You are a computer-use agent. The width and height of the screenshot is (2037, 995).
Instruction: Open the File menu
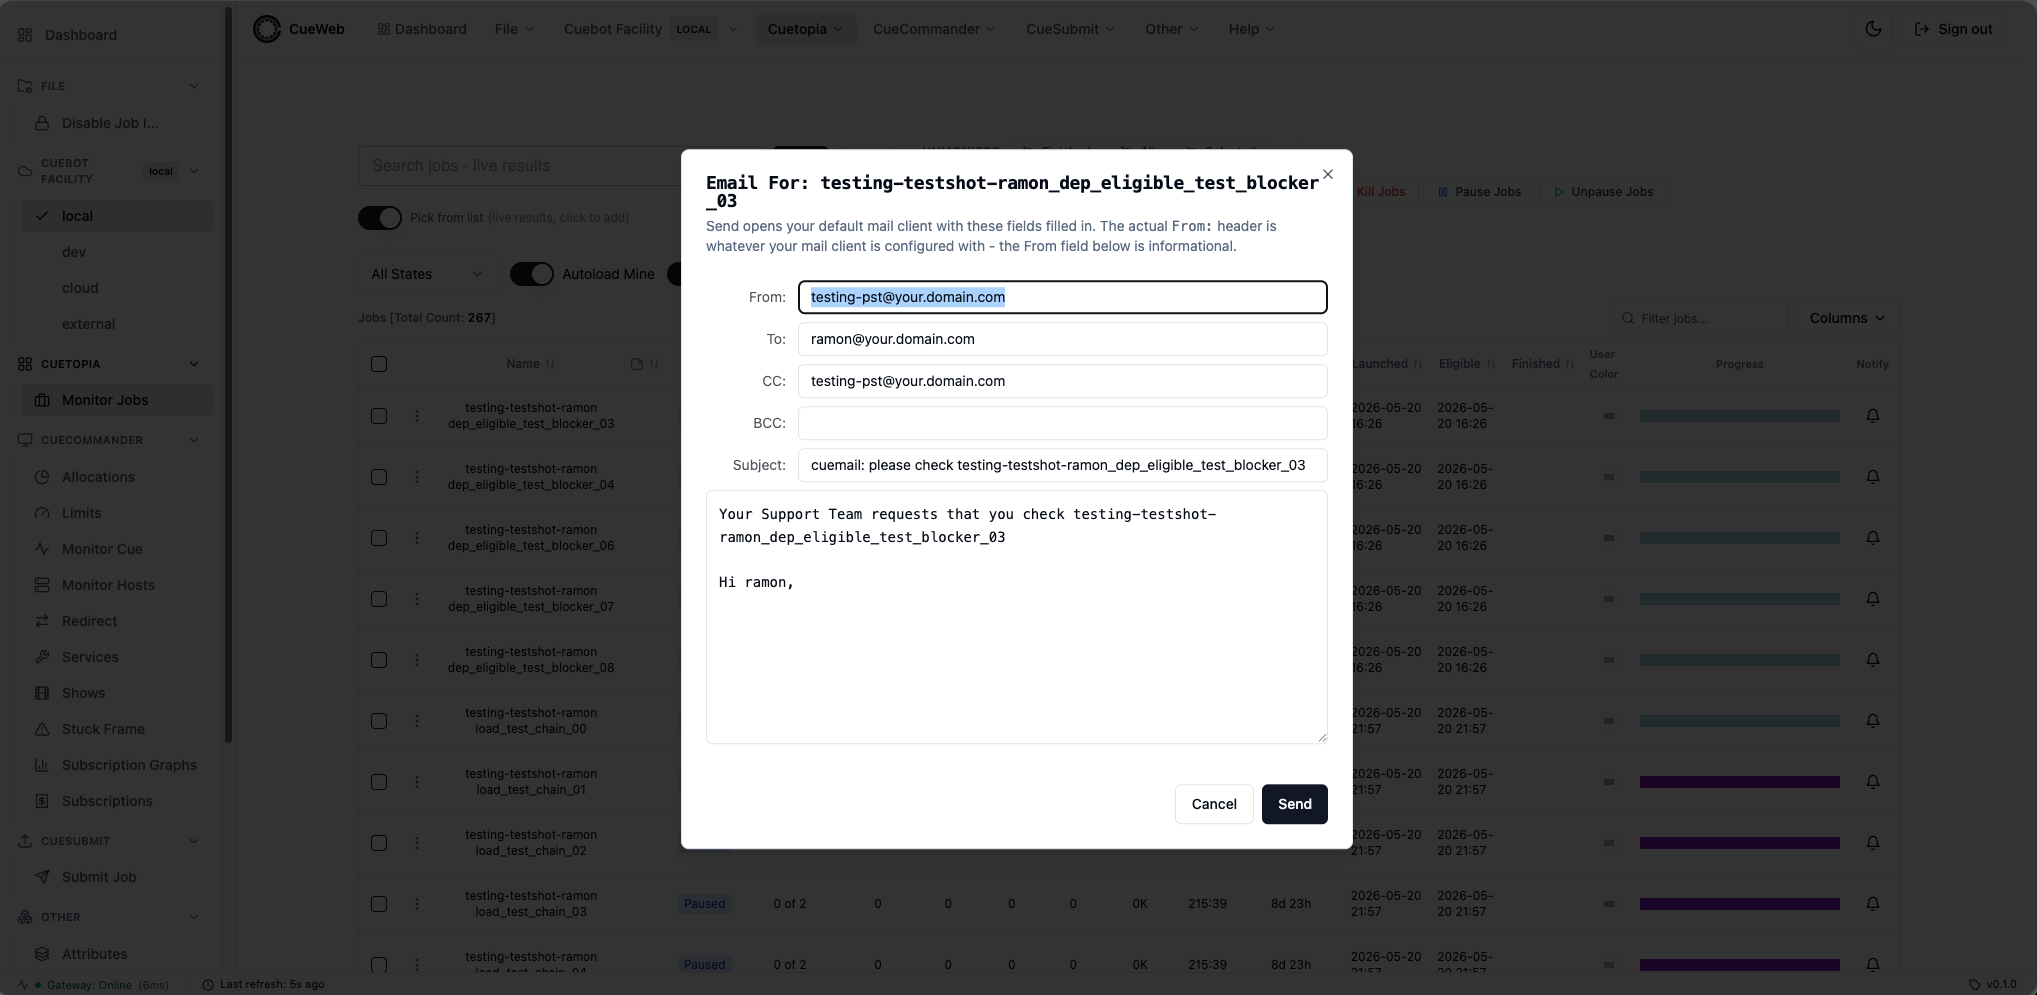514,29
